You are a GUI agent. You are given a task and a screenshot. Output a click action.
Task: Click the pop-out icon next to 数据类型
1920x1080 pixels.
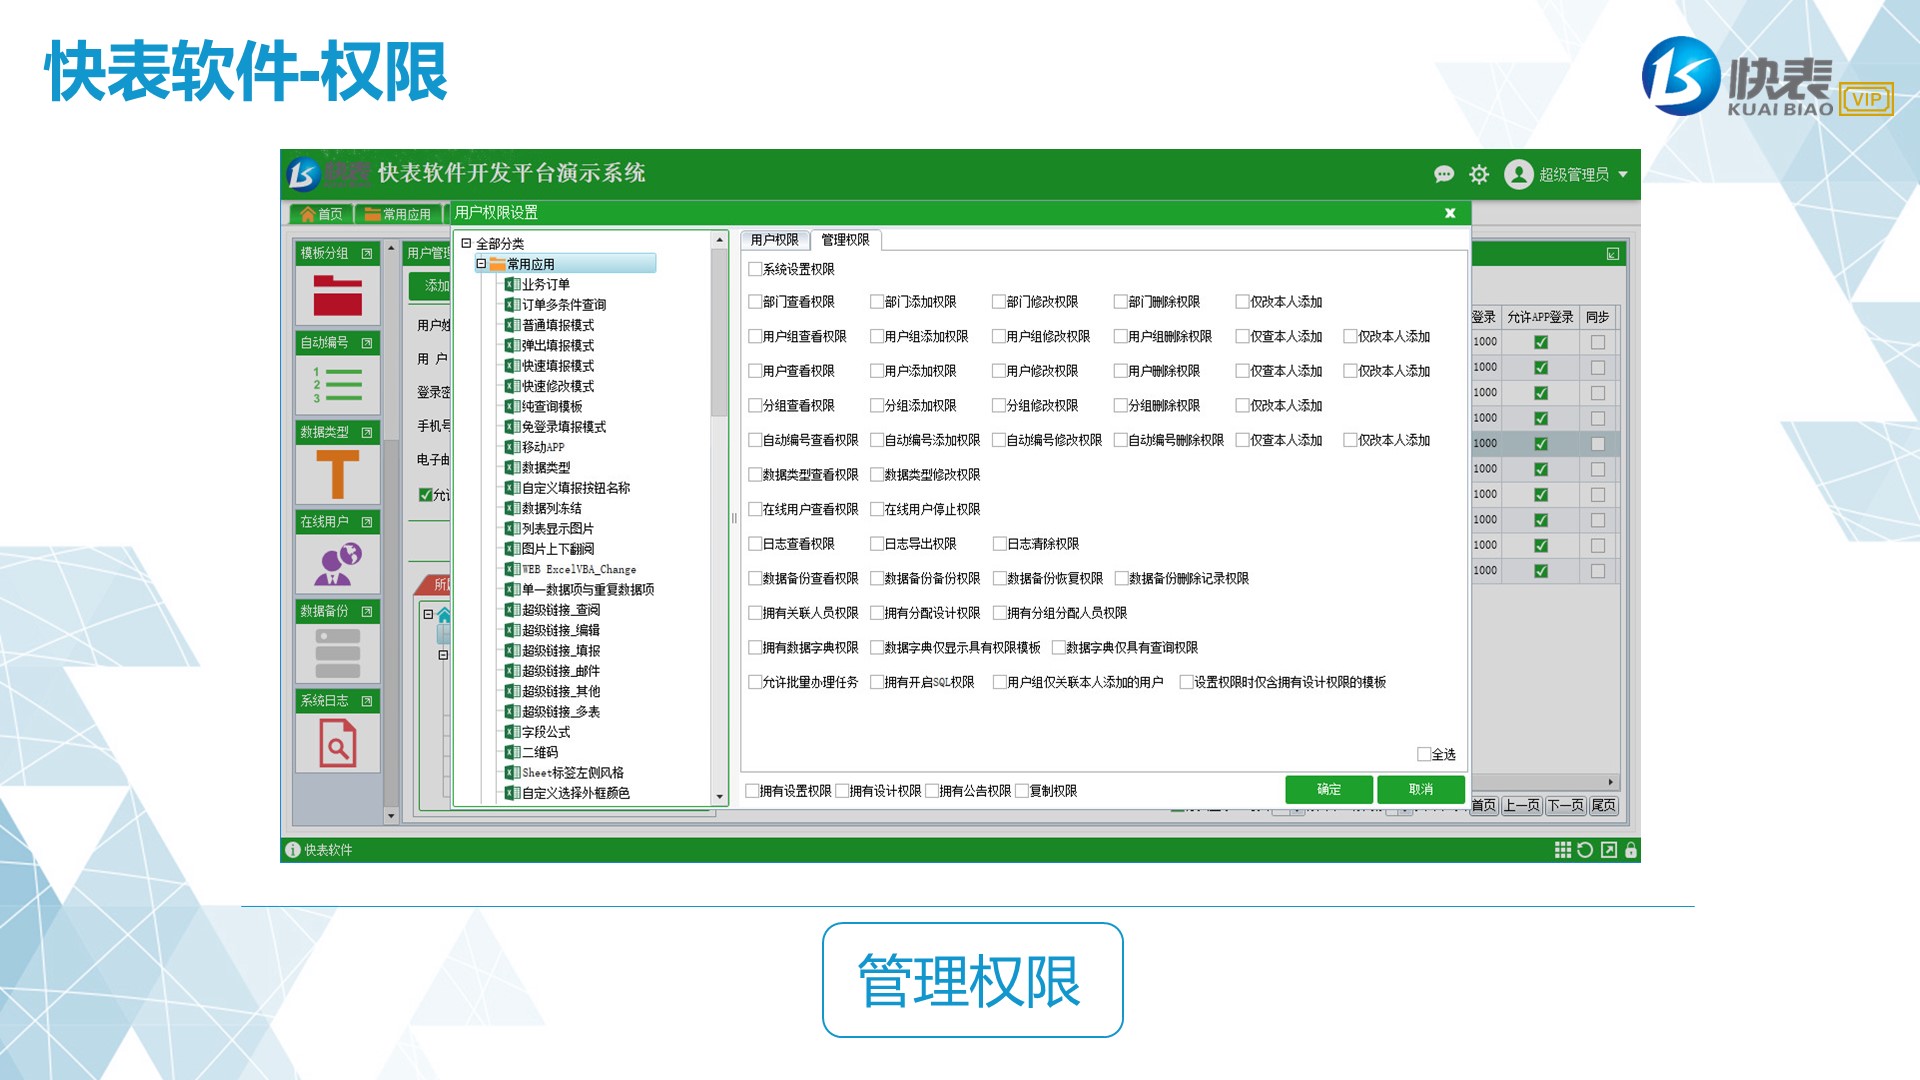tap(367, 433)
